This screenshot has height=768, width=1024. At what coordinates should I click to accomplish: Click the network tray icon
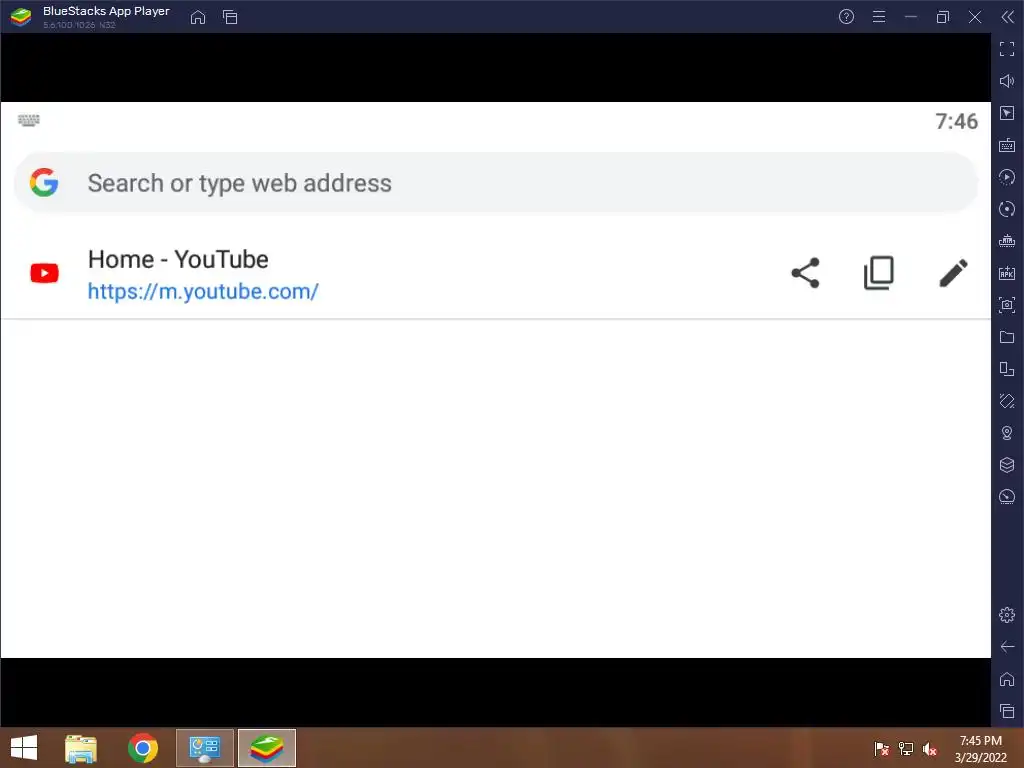tap(906, 749)
